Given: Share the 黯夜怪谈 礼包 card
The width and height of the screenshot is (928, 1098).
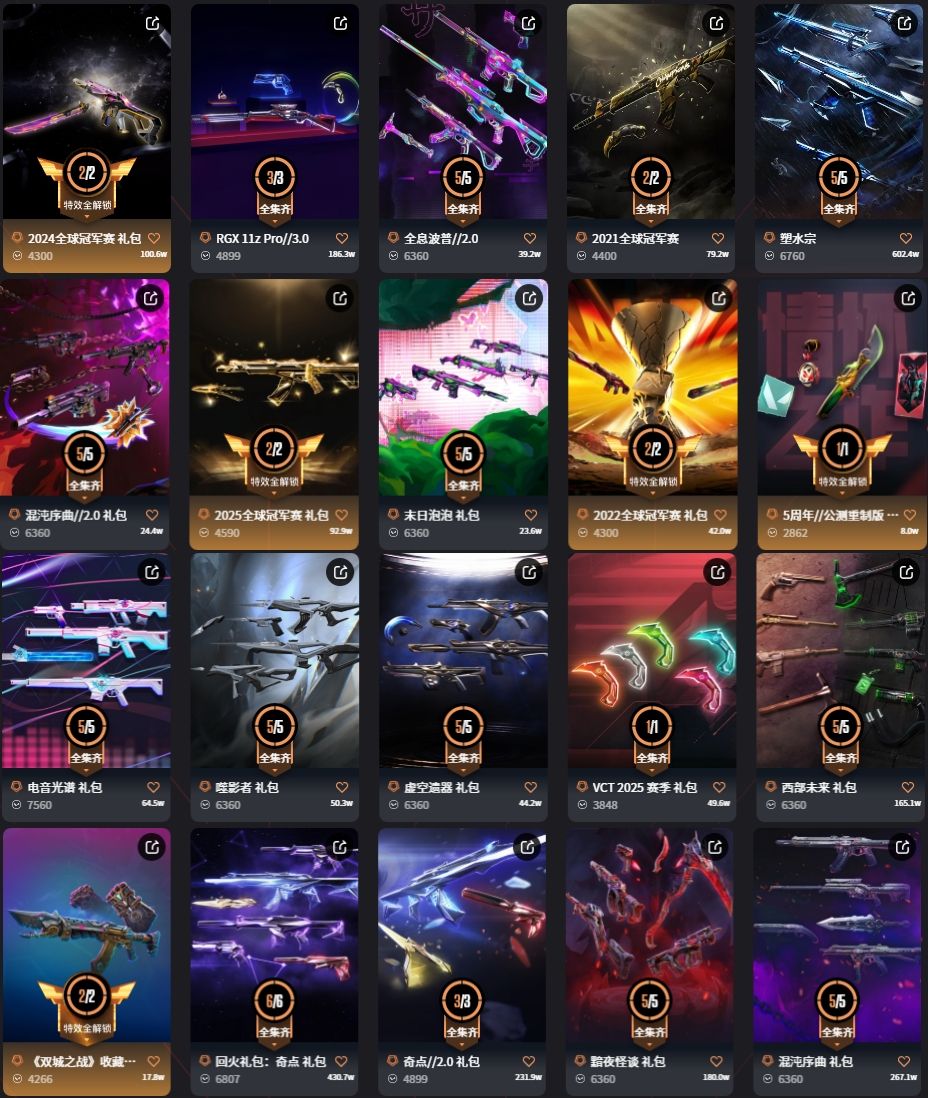Looking at the screenshot, I should point(715,847).
